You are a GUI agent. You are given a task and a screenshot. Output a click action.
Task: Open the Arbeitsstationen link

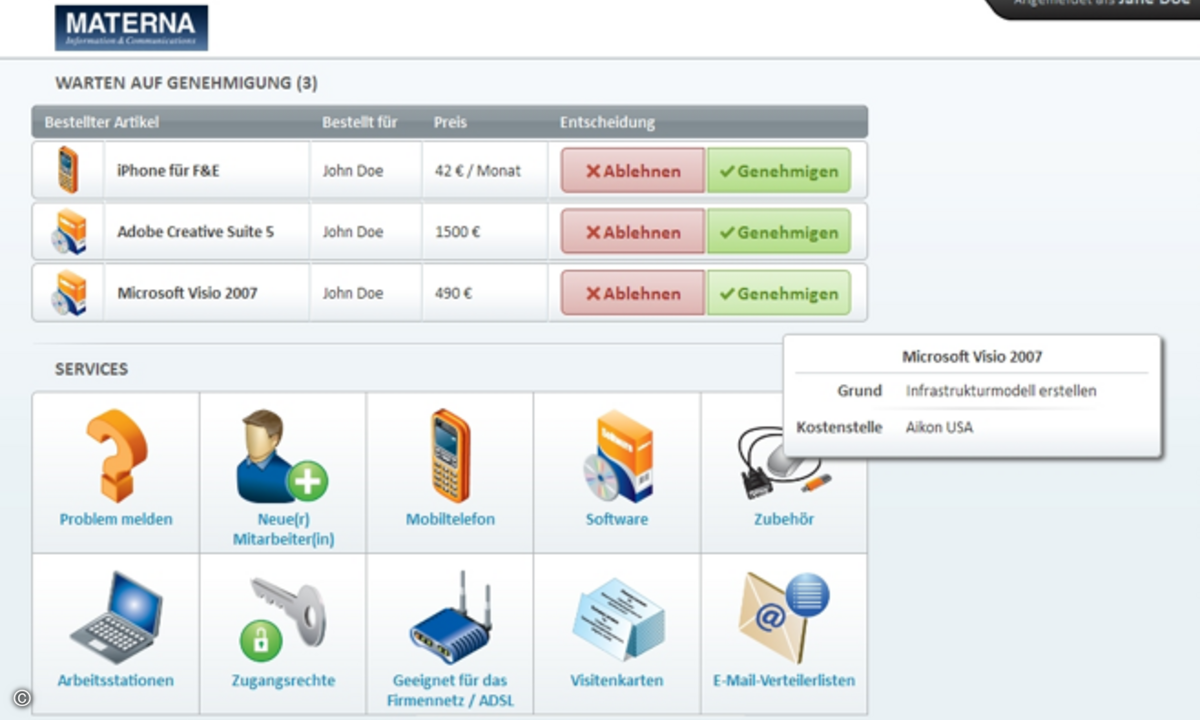click(116, 680)
